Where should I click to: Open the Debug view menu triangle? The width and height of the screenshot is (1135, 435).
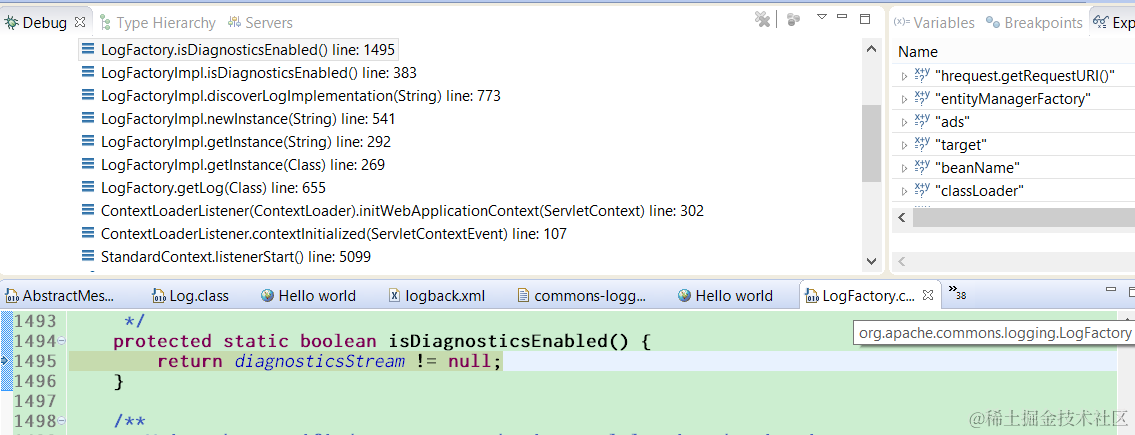(x=822, y=17)
